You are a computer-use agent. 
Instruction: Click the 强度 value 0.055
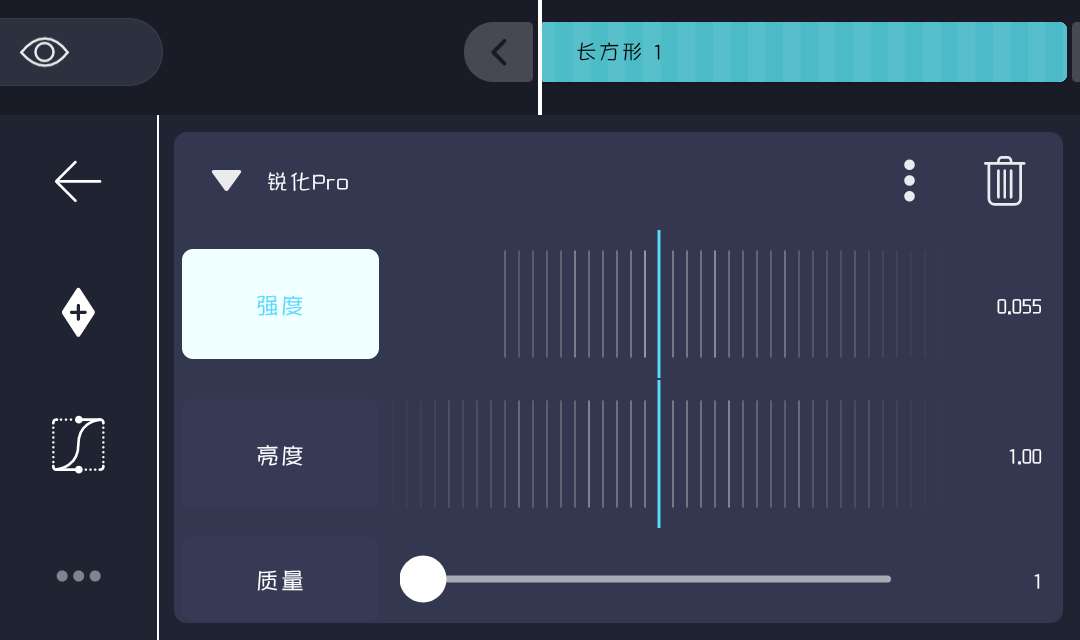[x=1019, y=307]
